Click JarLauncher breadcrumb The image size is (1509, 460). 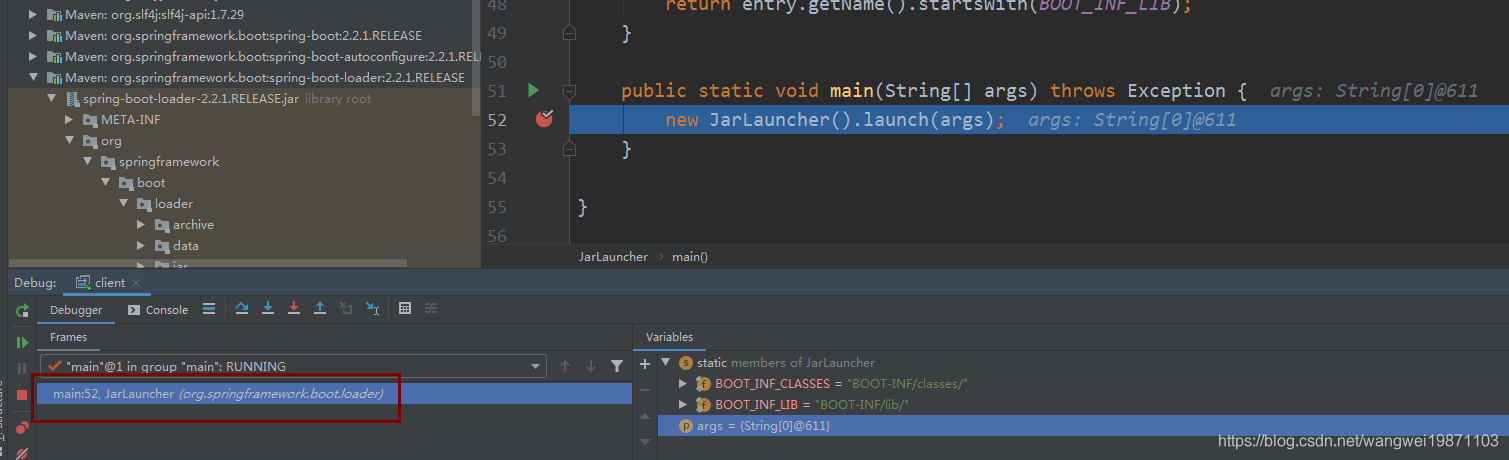[x=613, y=257]
